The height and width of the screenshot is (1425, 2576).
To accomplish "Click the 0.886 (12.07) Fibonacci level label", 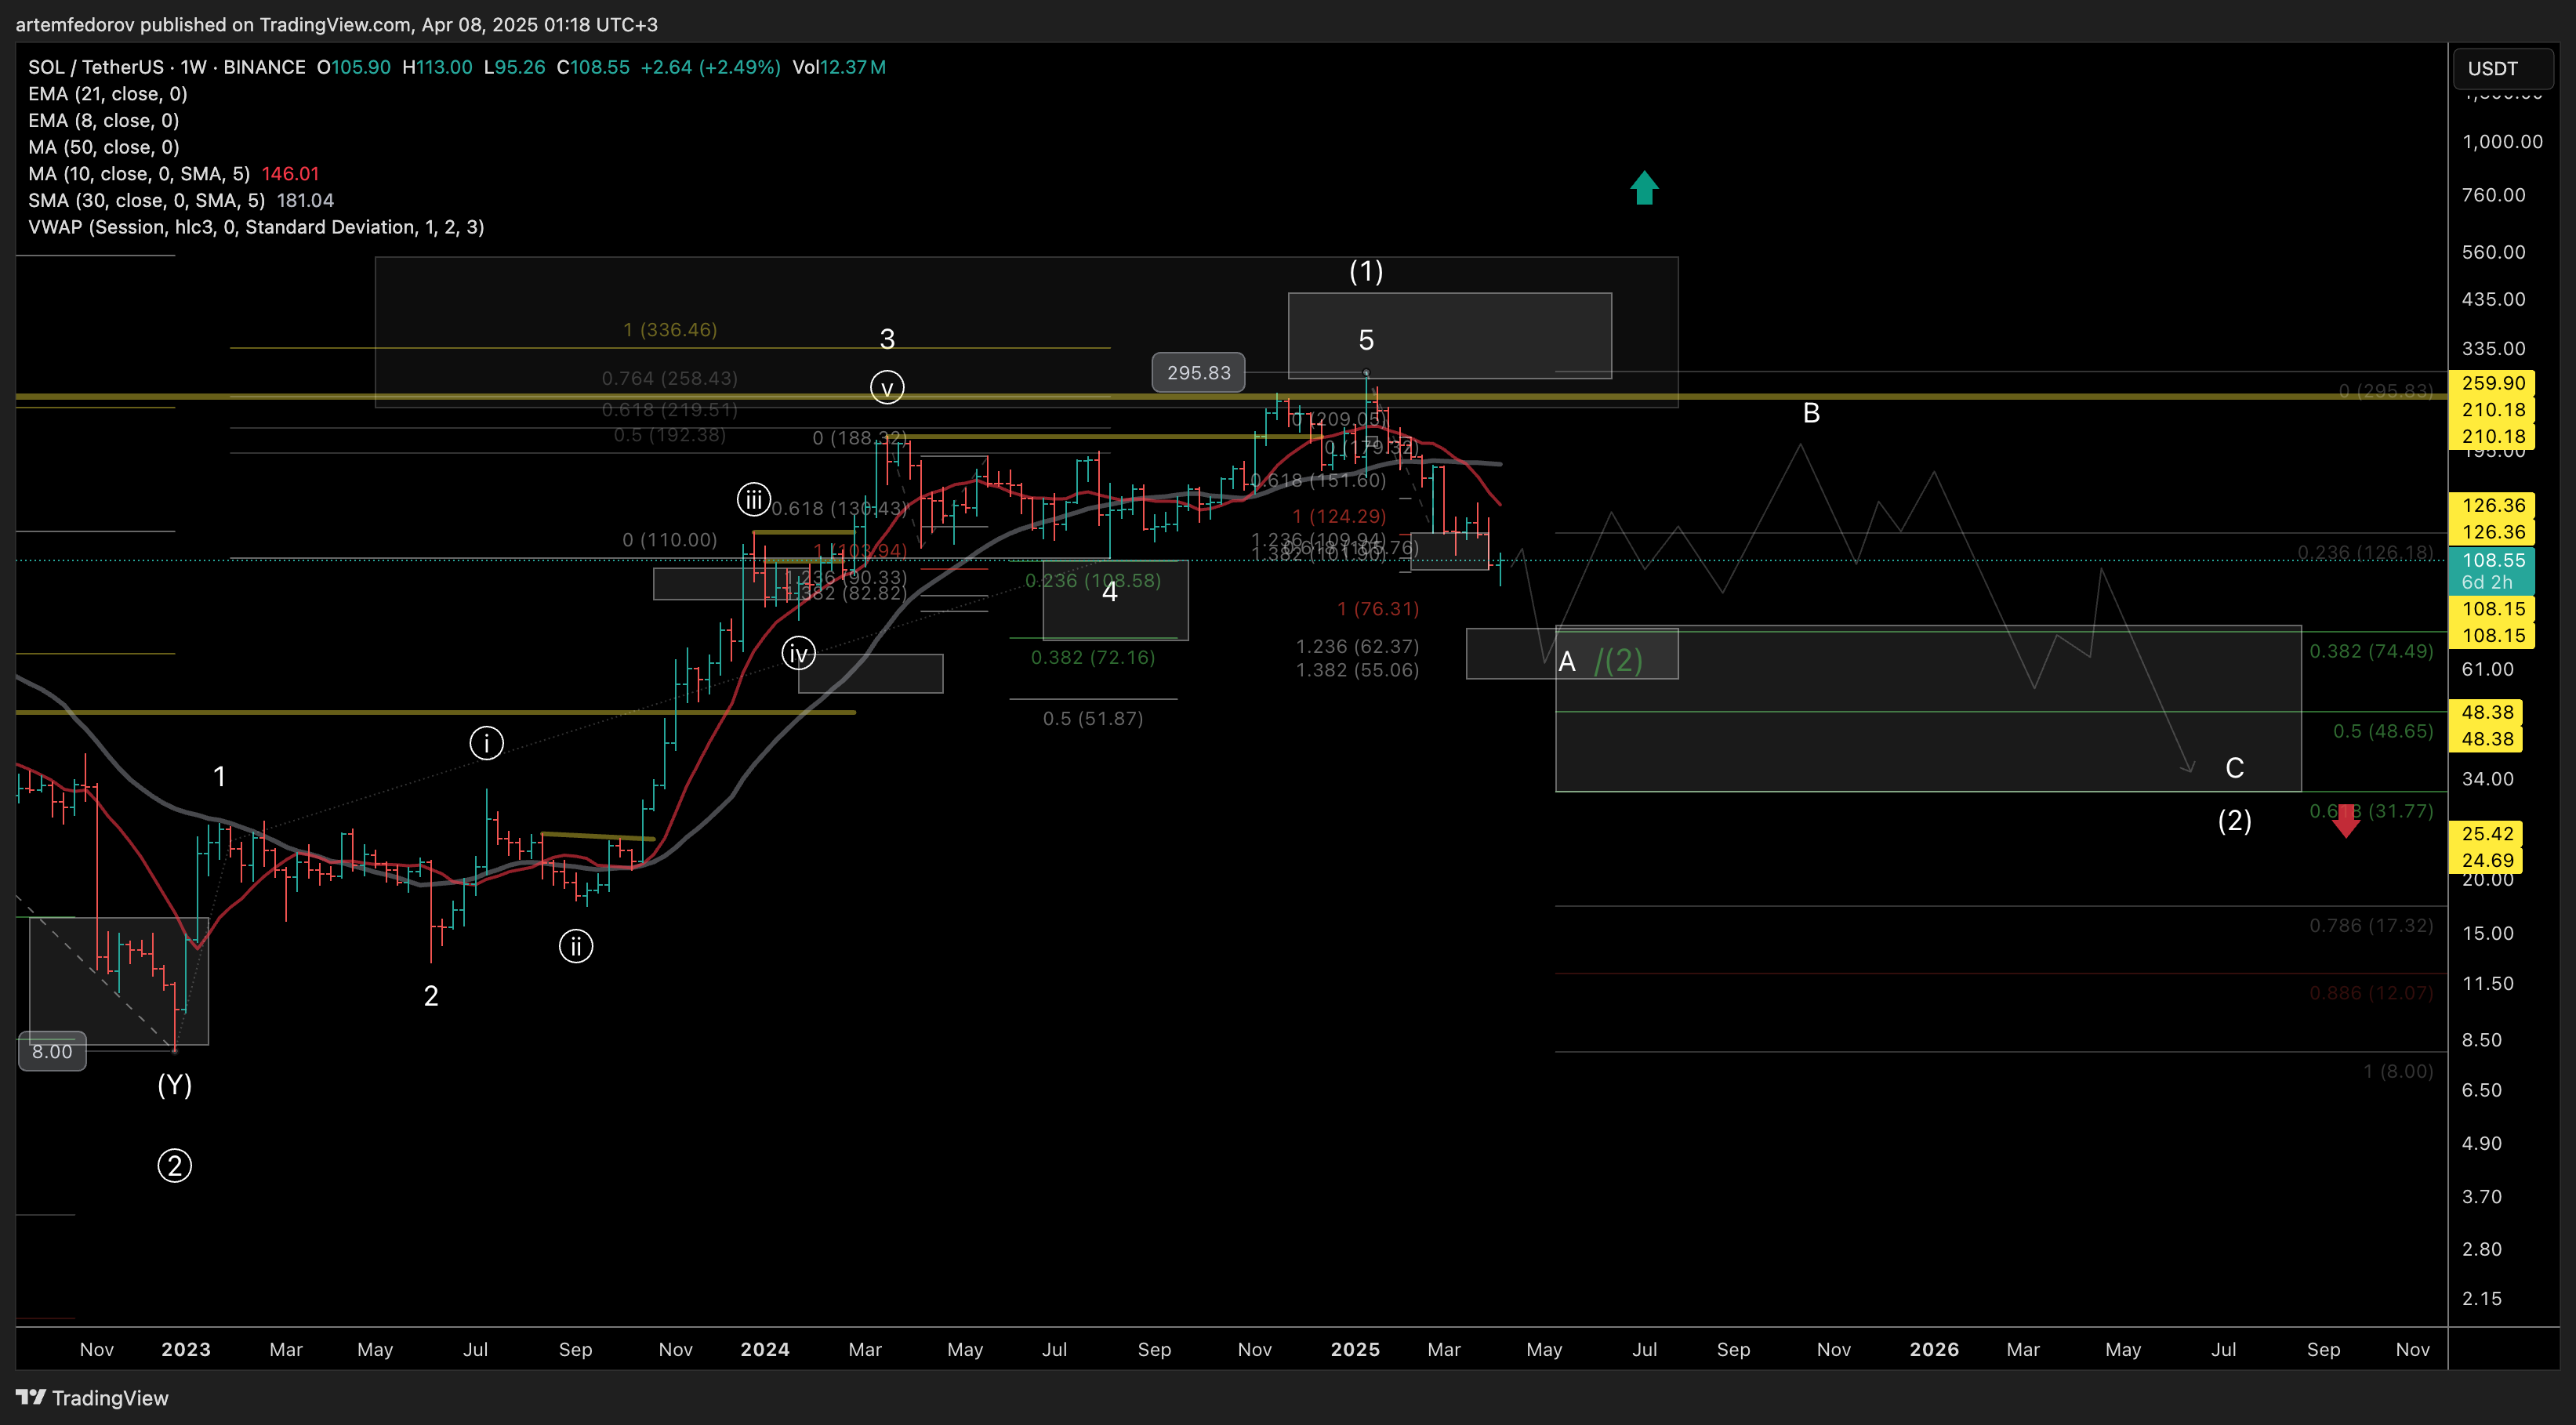I will [x=2371, y=993].
